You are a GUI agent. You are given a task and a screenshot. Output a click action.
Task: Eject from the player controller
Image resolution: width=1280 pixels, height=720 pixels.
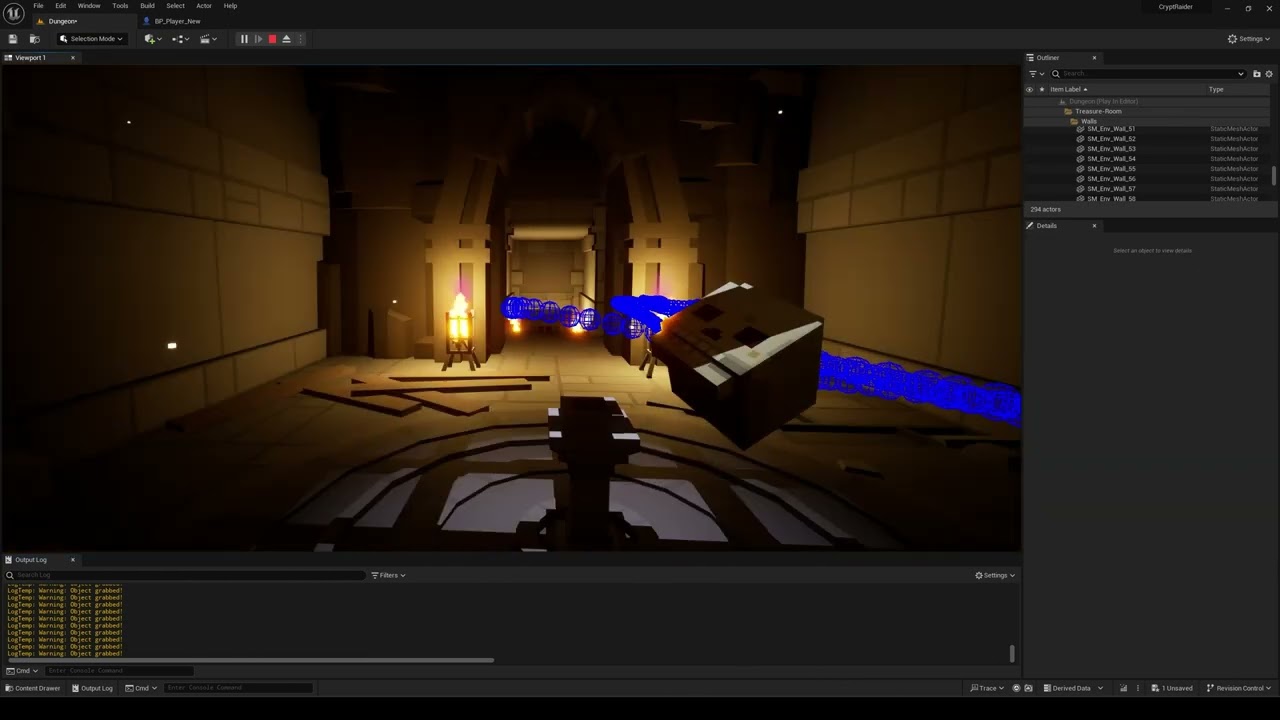pyautogui.click(x=286, y=39)
